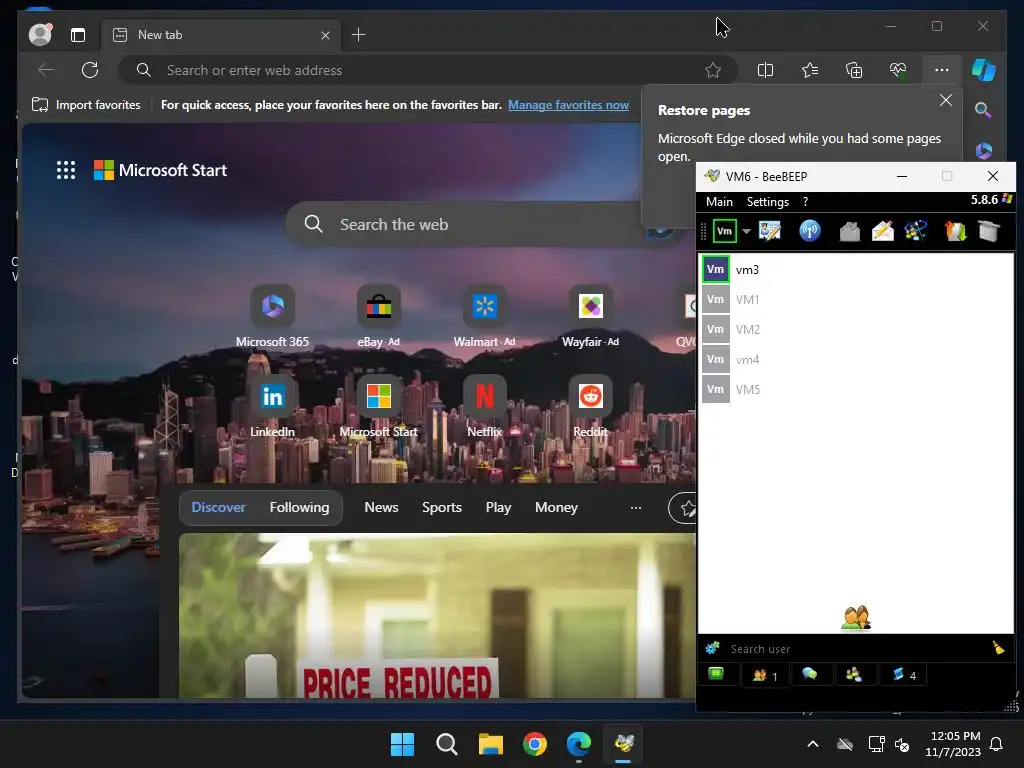This screenshot has width=1024, height=768.
Task: Open Edge split screen icon
Action: tap(765, 70)
